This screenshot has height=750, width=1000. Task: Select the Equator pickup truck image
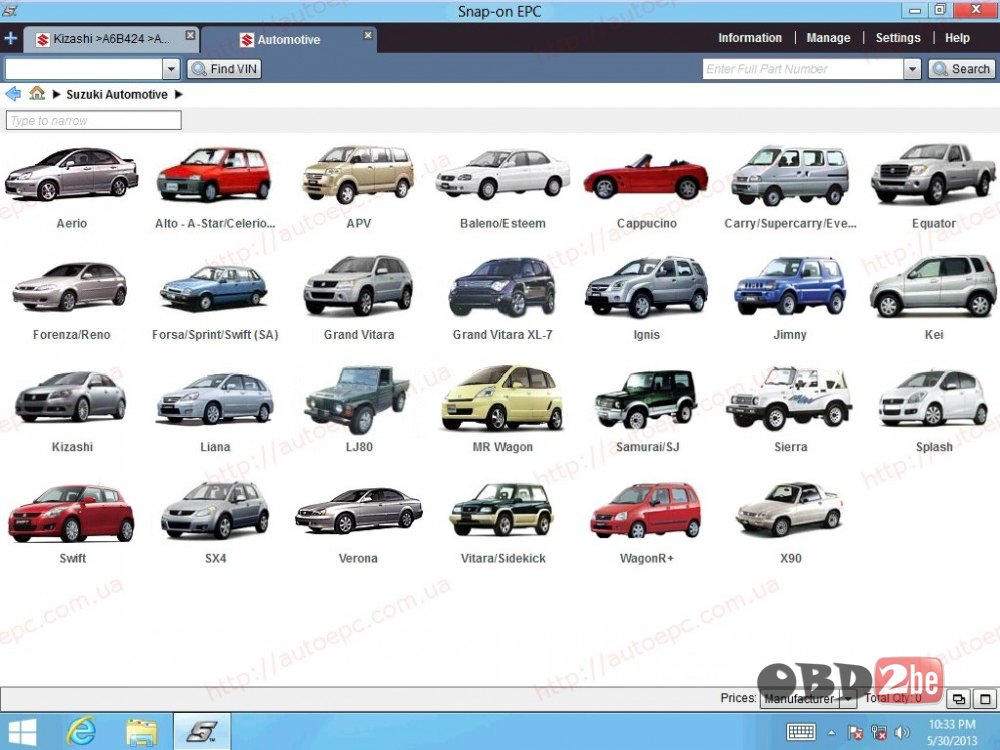click(933, 173)
